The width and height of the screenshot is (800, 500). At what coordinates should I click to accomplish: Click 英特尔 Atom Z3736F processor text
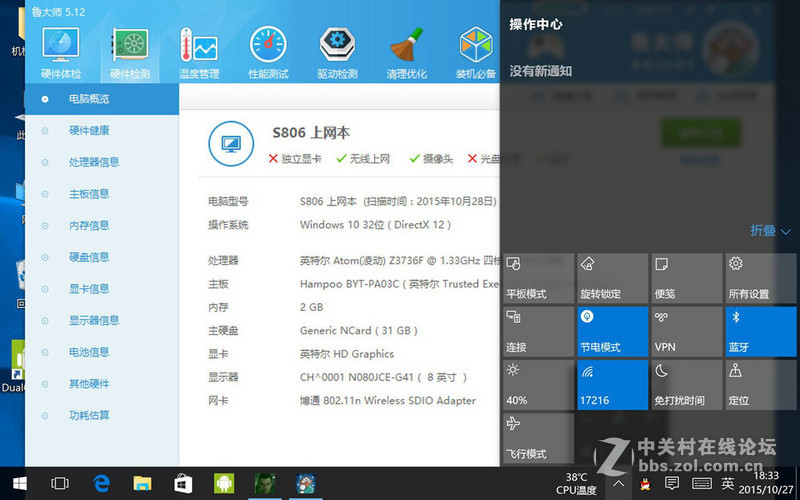pos(399,261)
